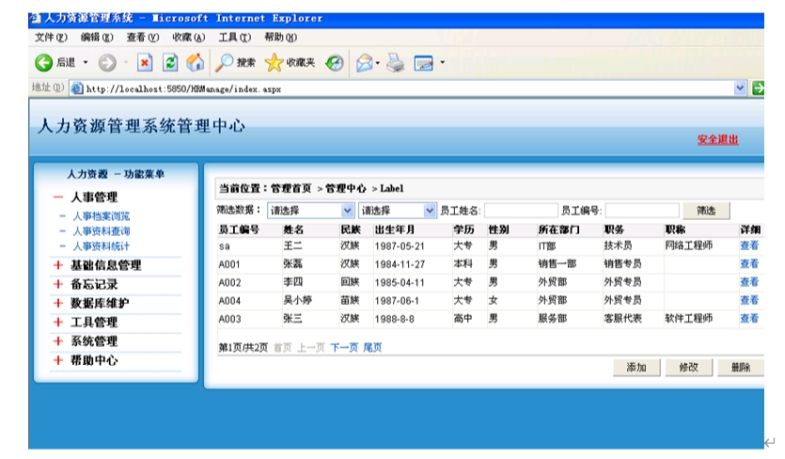
Task: Click the 添加 button
Action: click(636, 367)
